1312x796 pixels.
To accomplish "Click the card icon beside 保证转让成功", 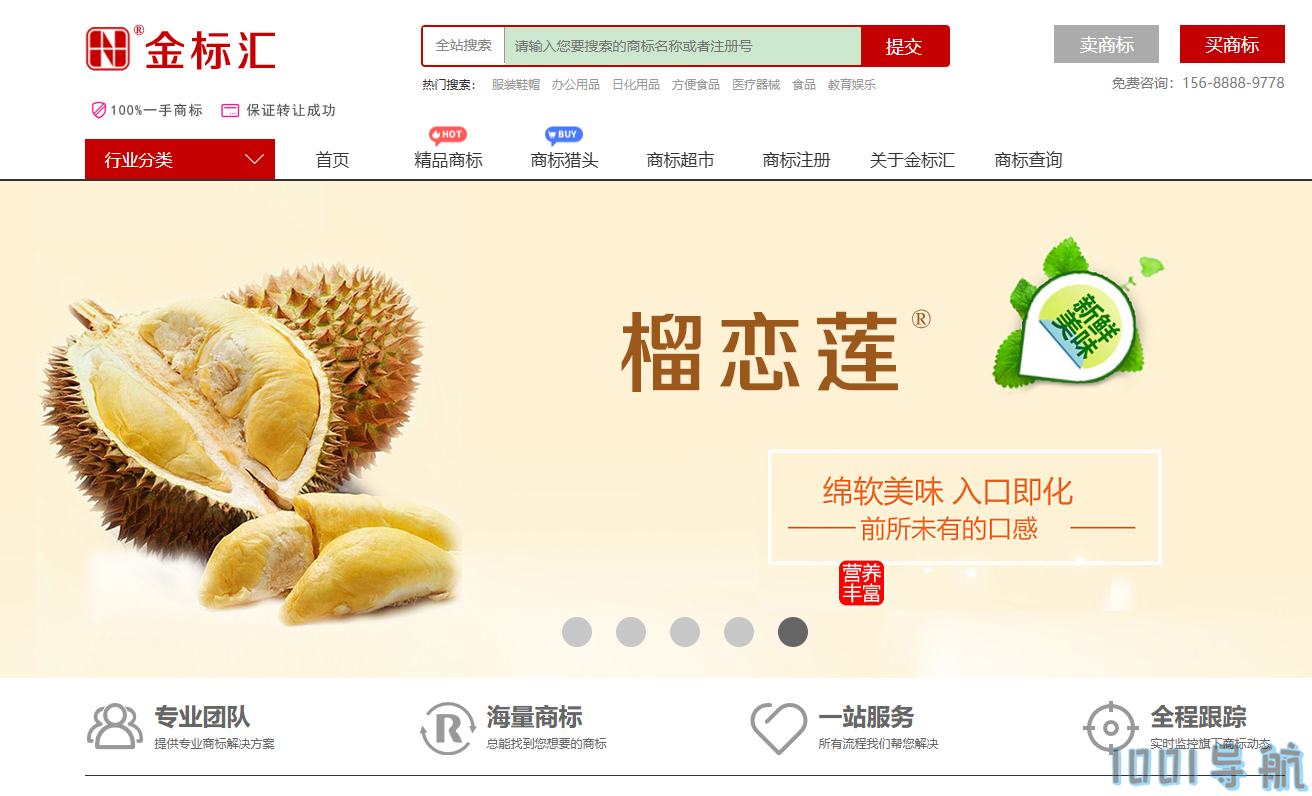I will [x=230, y=110].
